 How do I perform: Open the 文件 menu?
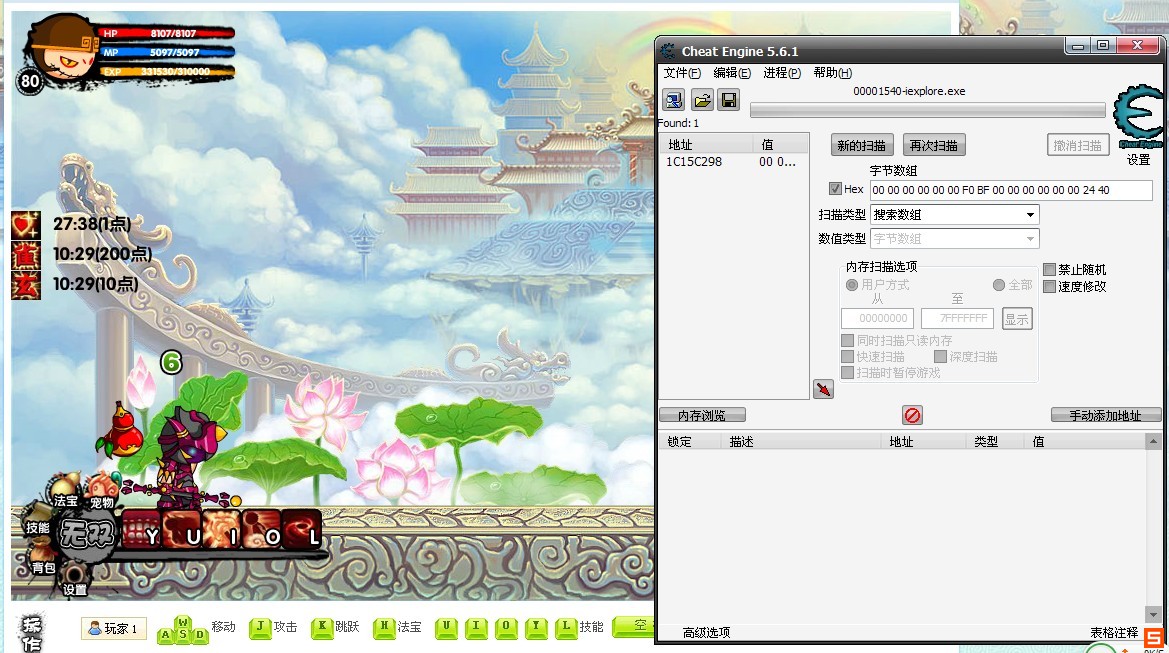click(681, 72)
